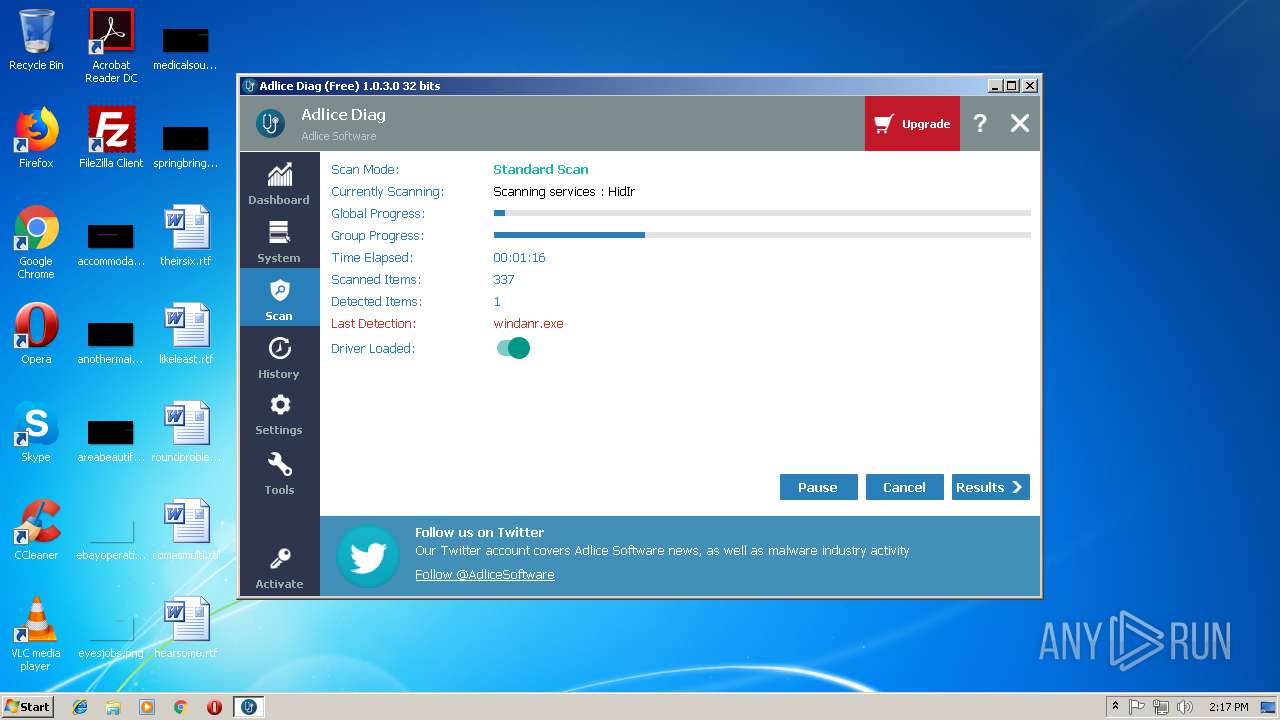Select hearsome.rtf desktop file
Viewport: 1280px width, 720px height.
[x=186, y=628]
